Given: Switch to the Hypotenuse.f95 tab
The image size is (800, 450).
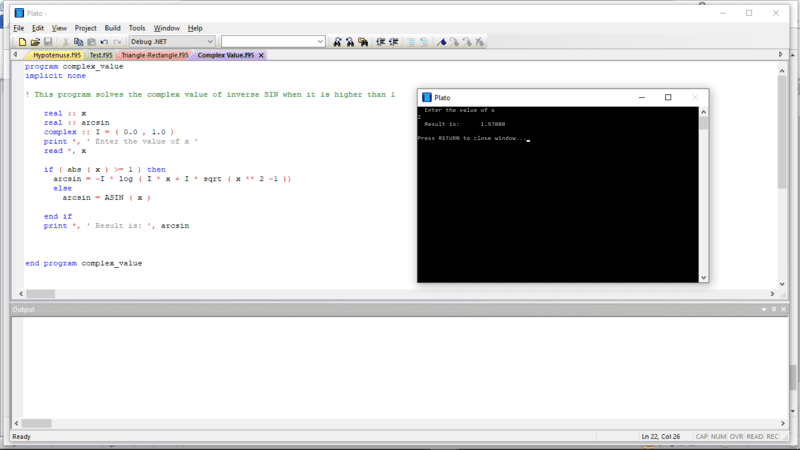Looking at the screenshot, I should click(58, 56).
